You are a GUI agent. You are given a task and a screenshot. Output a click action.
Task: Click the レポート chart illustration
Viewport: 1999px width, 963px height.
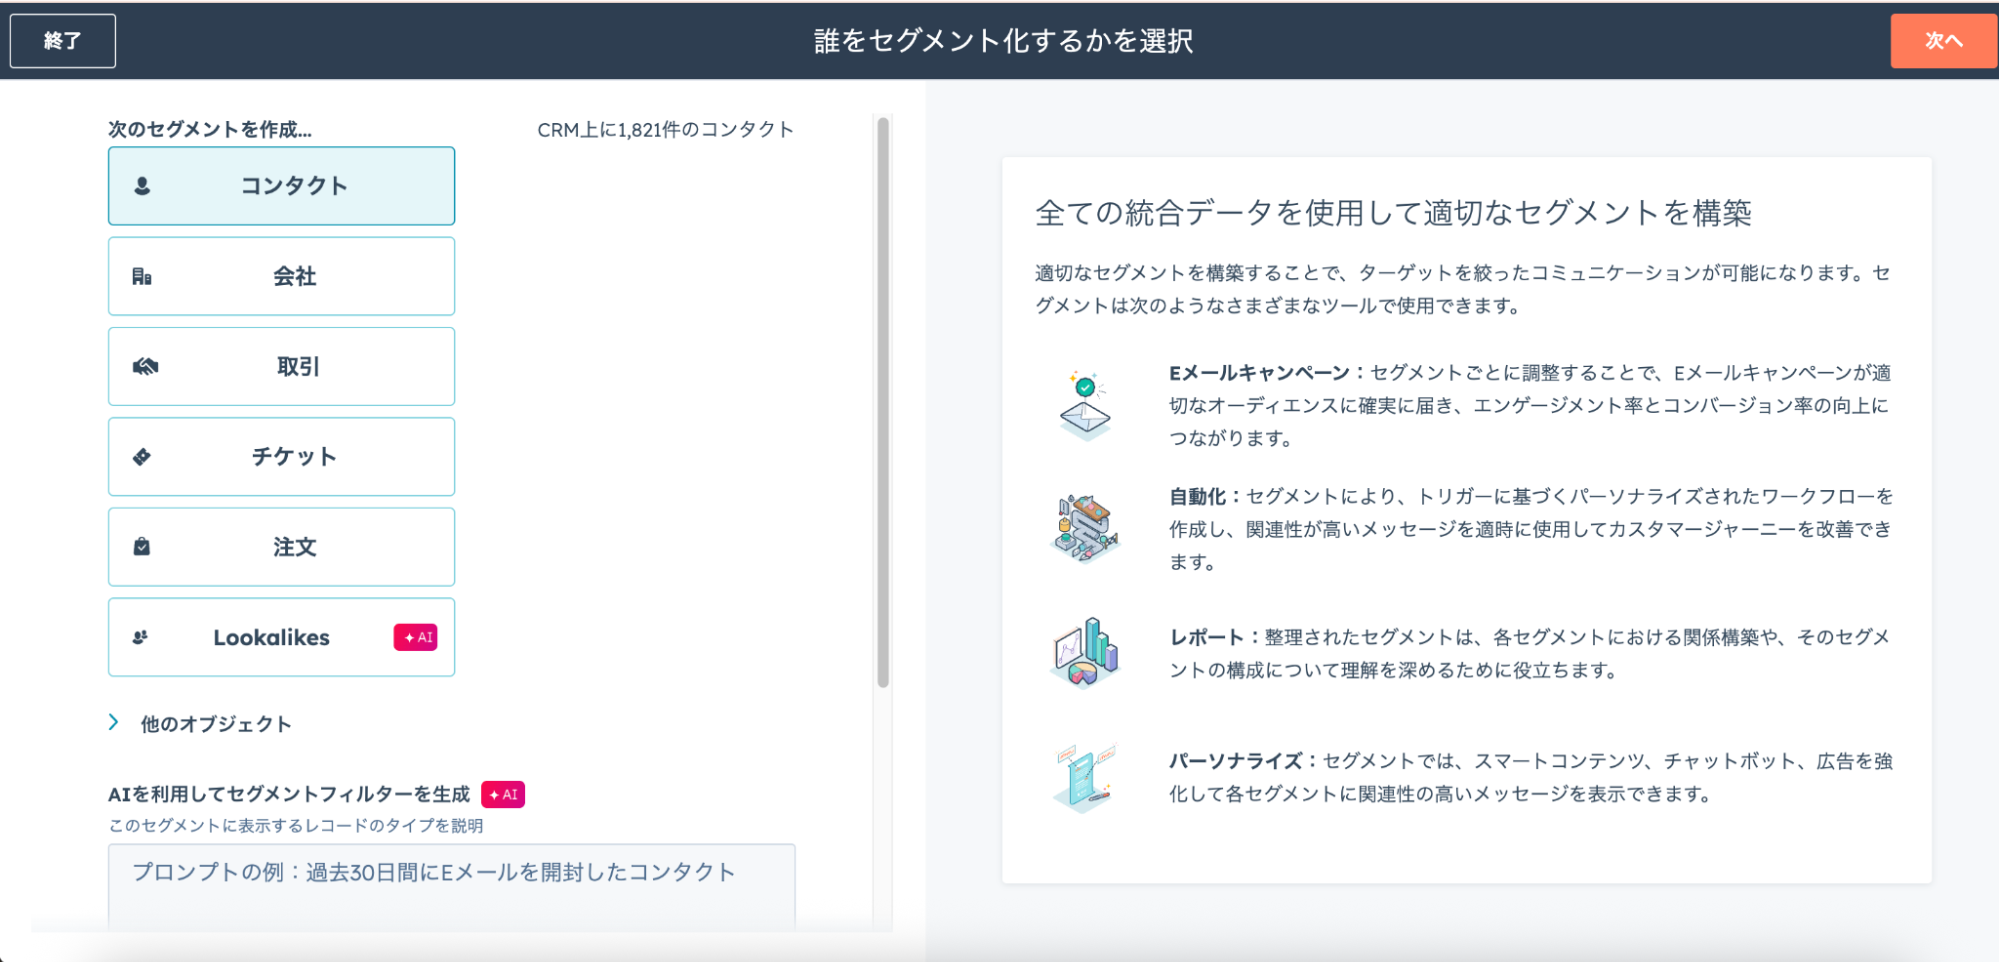click(x=1085, y=653)
